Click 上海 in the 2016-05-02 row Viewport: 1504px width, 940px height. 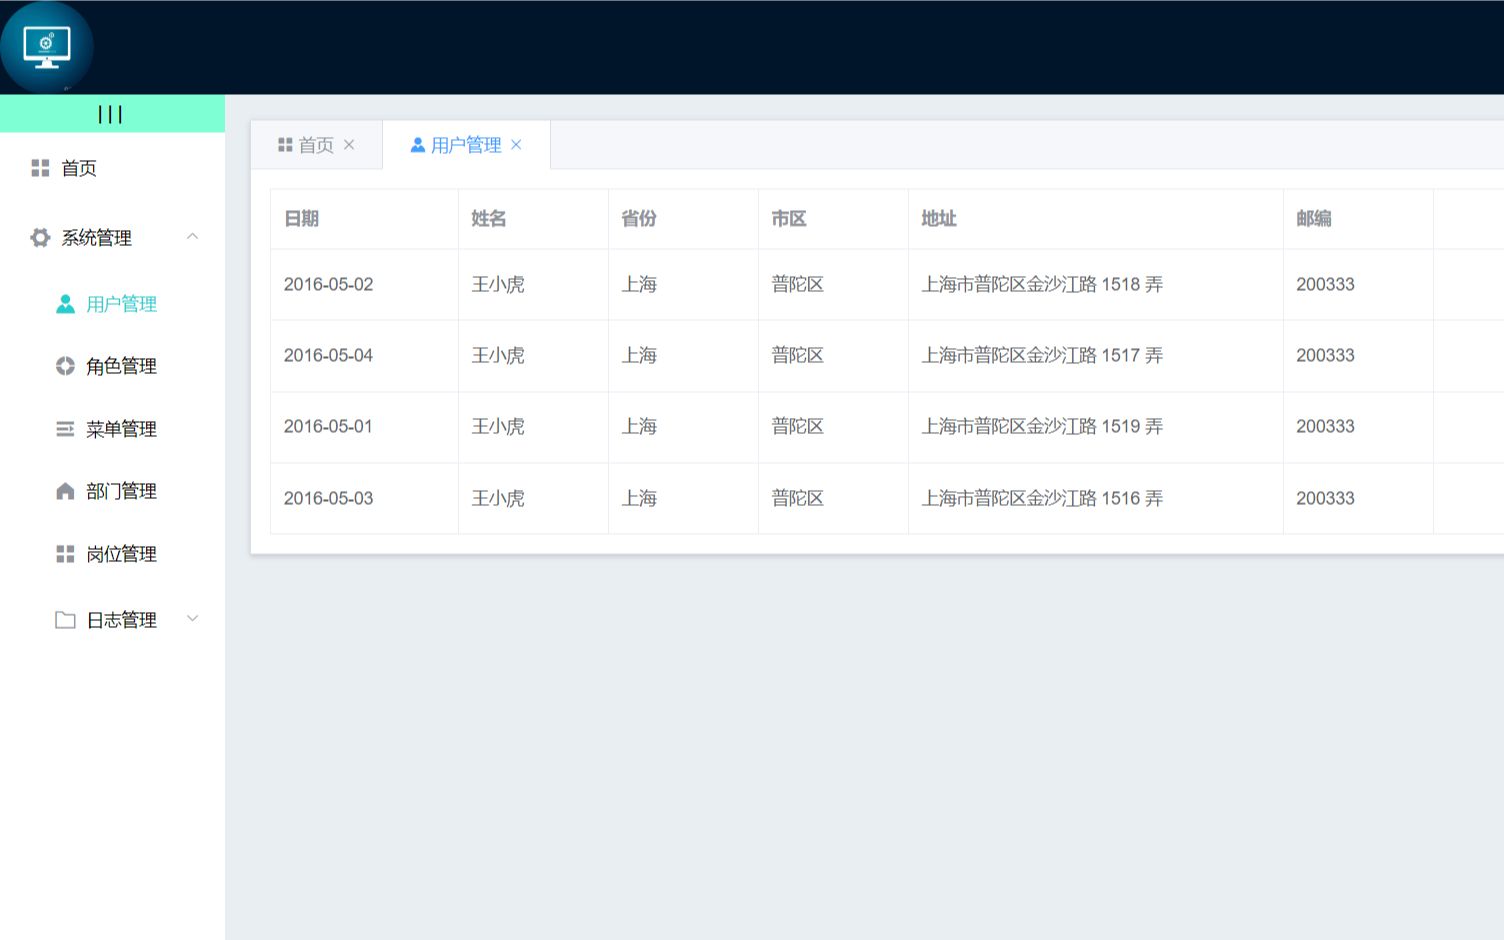(x=639, y=285)
